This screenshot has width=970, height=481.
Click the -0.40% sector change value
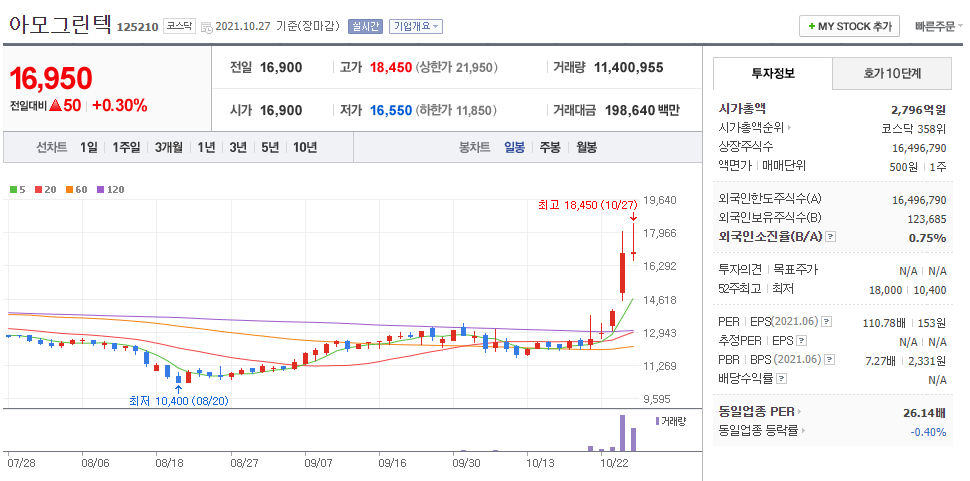point(928,432)
